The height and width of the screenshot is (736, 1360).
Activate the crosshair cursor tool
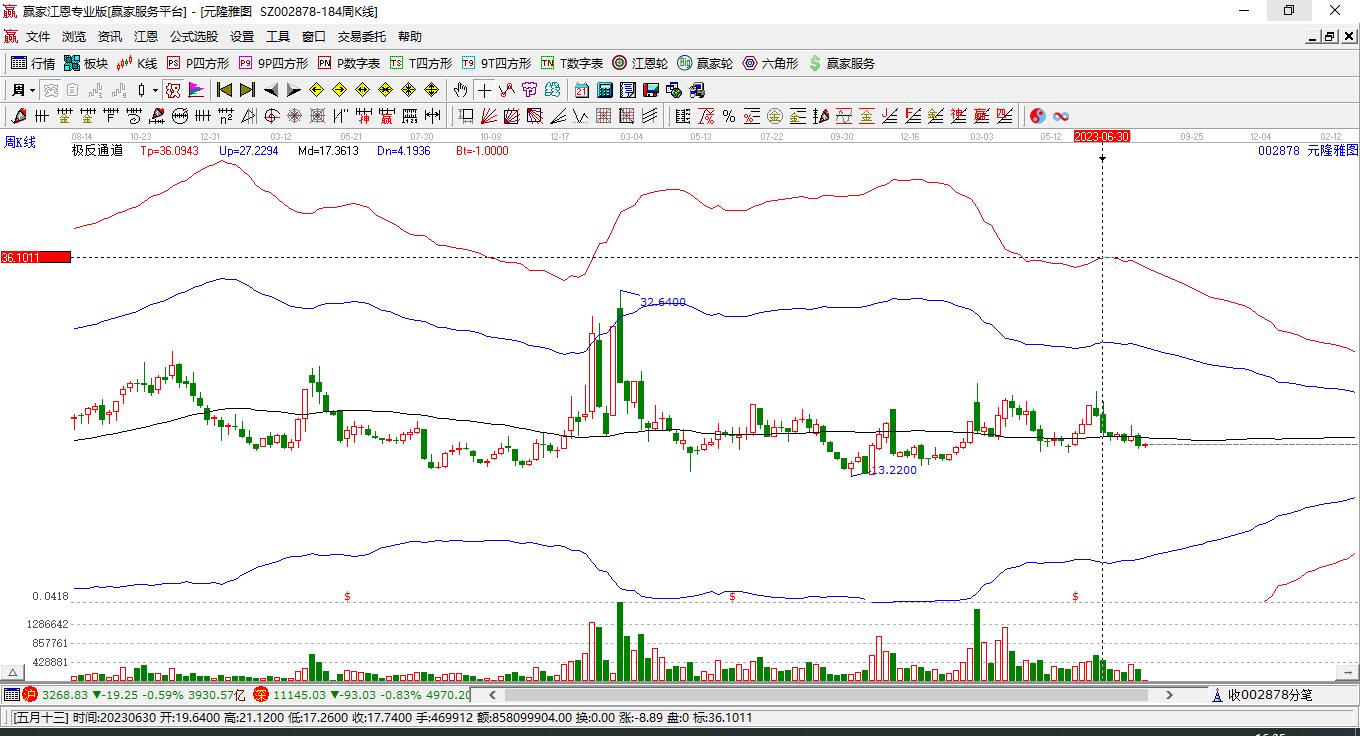(484, 90)
